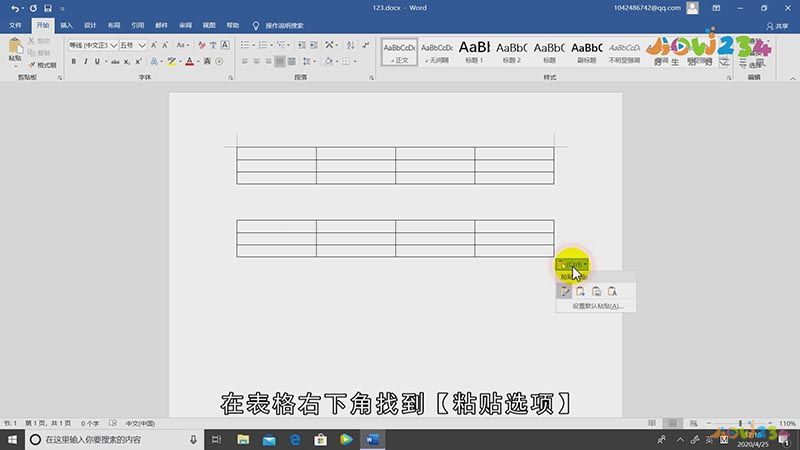Open the Paste Options (Ctrl) dropdown button
The height and width of the screenshot is (450, 800).
[571, 264]
